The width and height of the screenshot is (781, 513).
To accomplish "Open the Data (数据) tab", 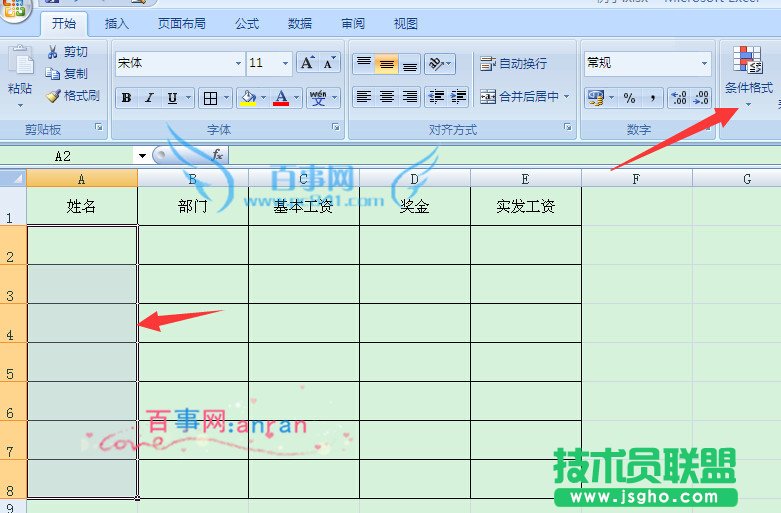I will (300, 23).
